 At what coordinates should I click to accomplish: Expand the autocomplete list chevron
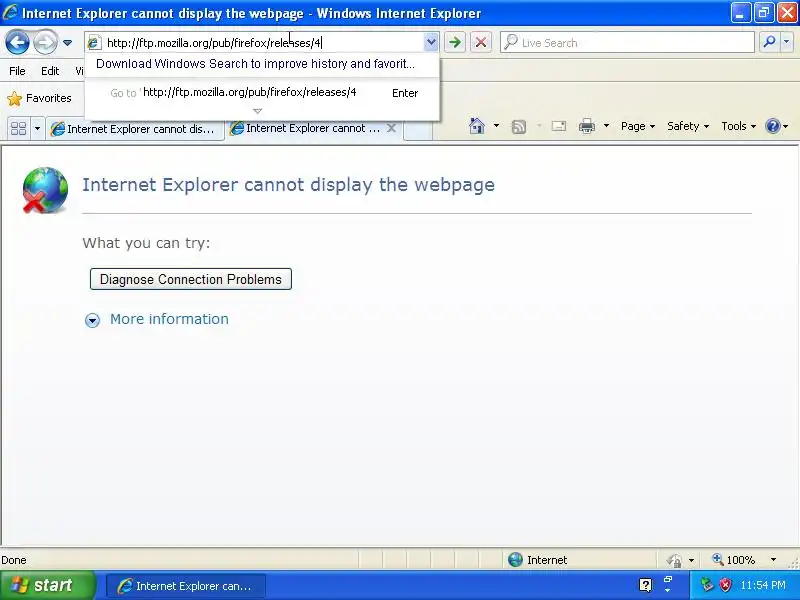pyautogui.click(x=258, y=111)
